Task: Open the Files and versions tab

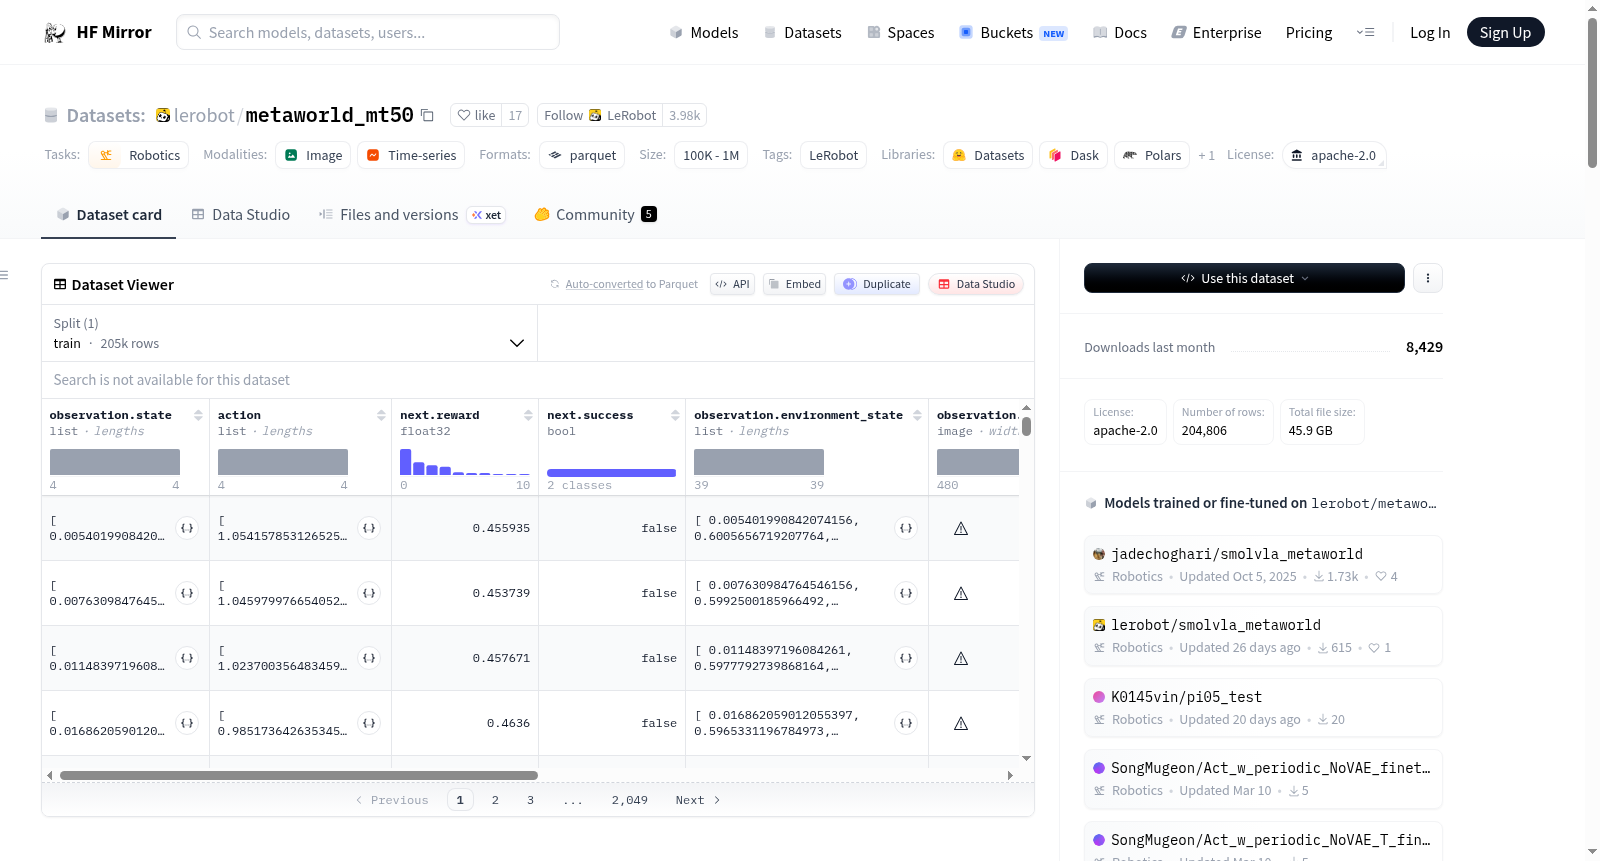Action: 412,215
